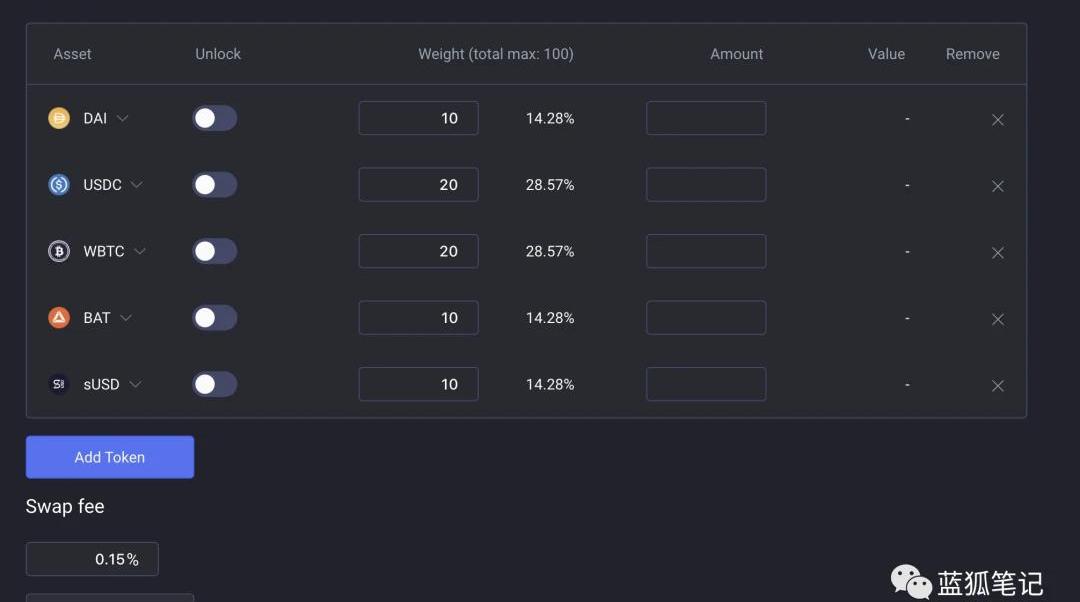Delete the sUSD row using X
The height and width of the screenshot is (602, 1080).
click(997, 386)
